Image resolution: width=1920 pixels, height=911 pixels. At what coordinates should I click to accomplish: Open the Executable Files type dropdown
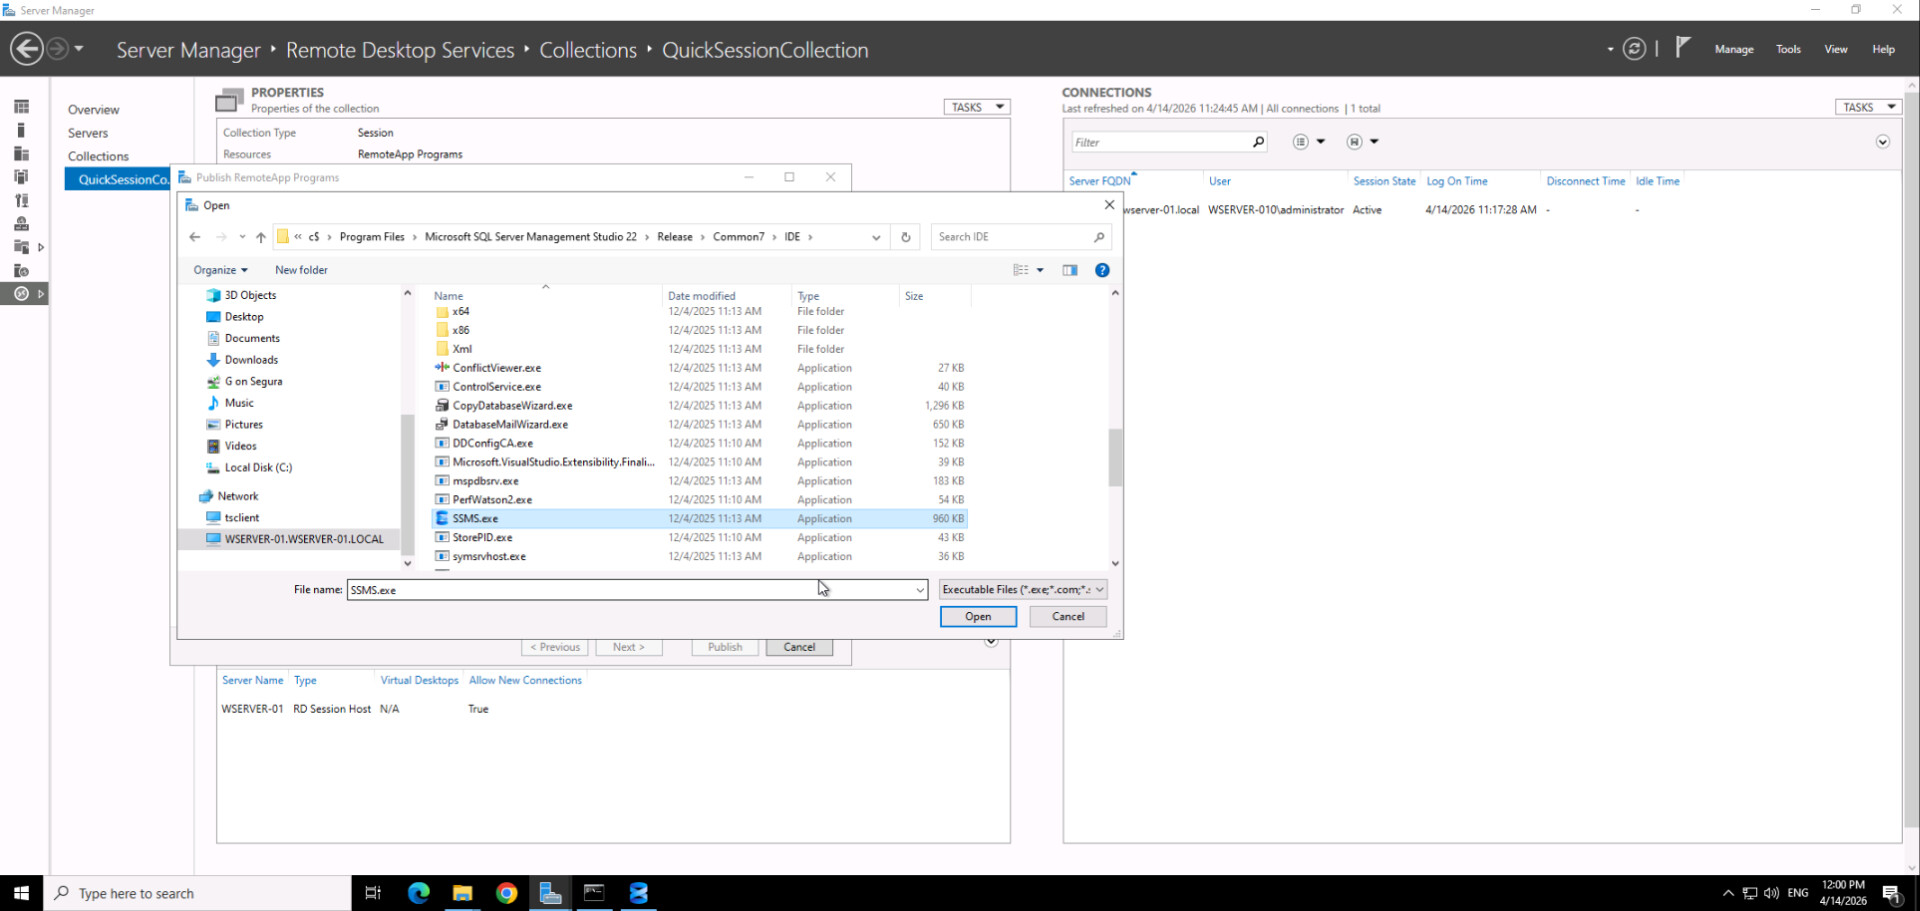1023,590
